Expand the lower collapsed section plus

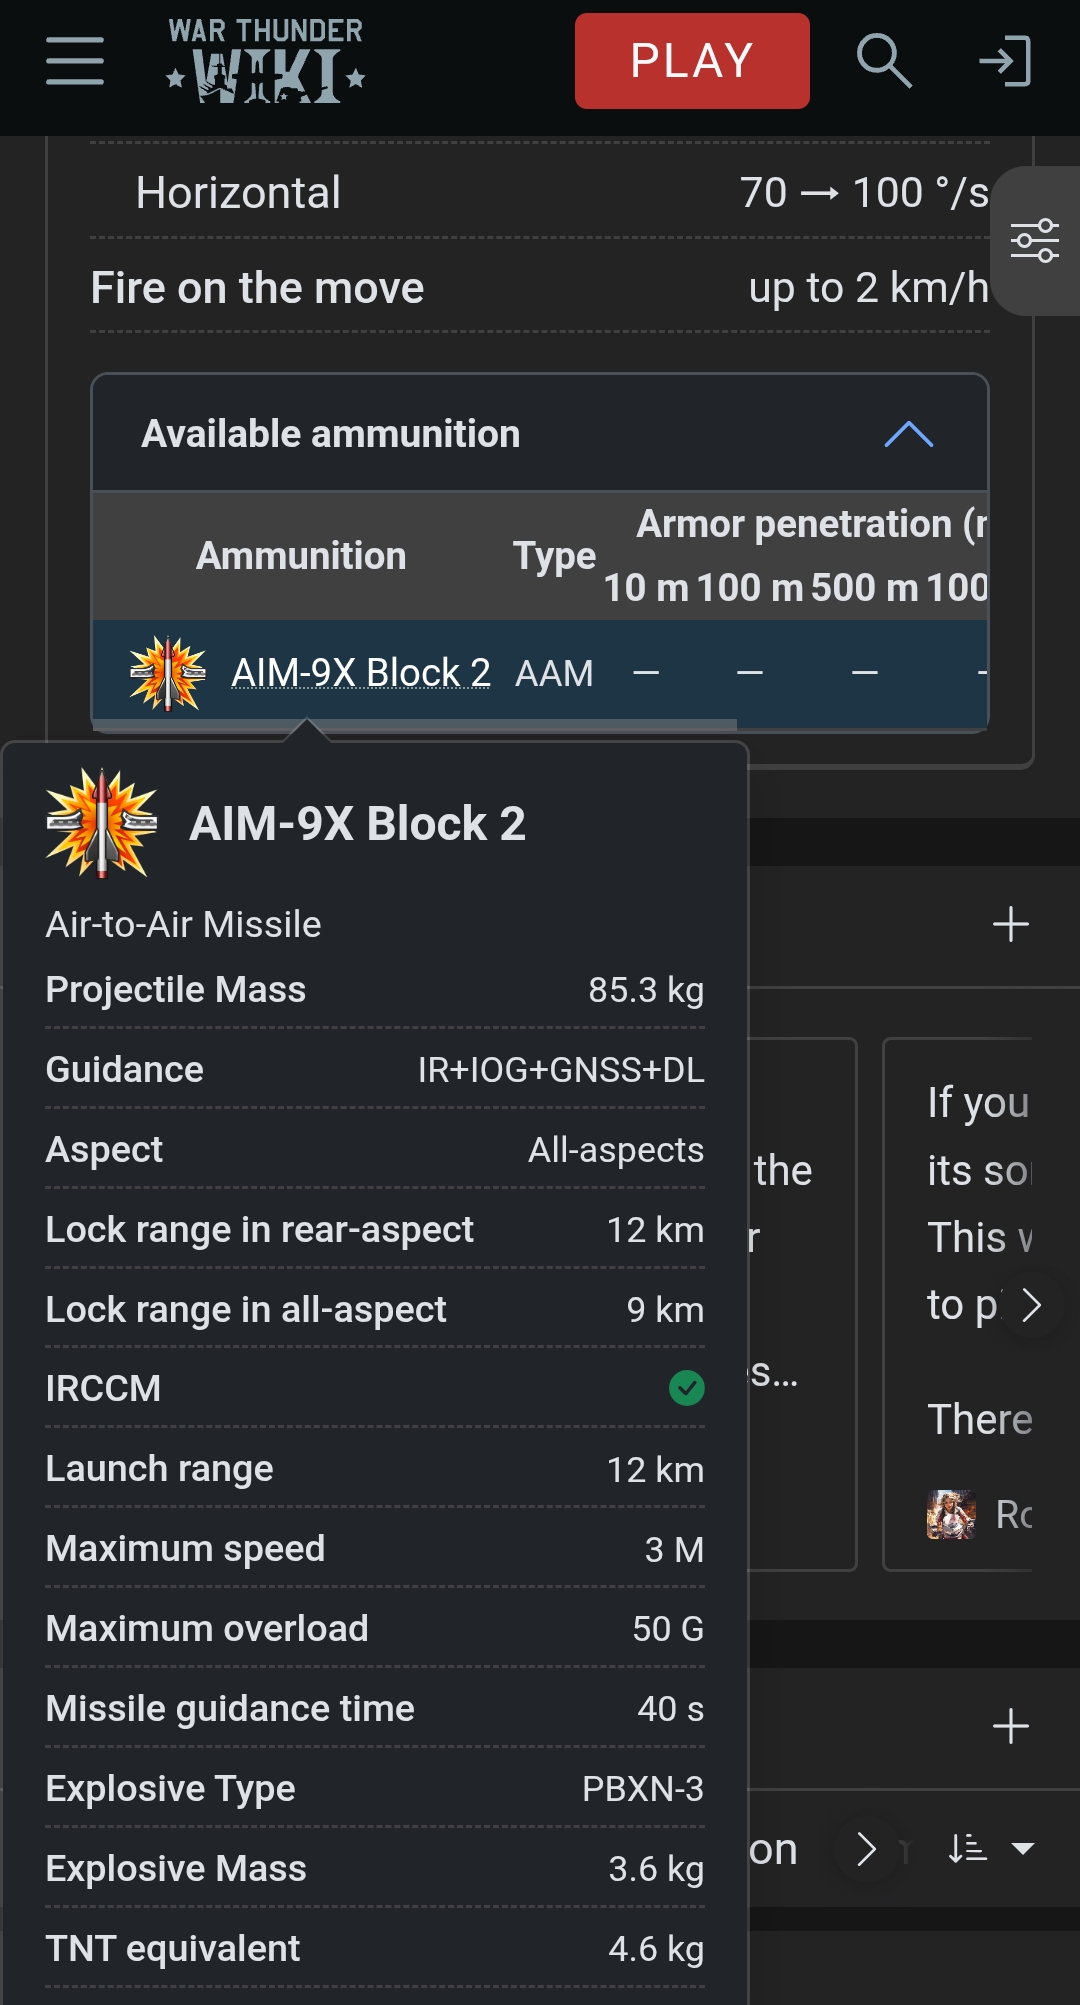[x=1011, y=1726]
